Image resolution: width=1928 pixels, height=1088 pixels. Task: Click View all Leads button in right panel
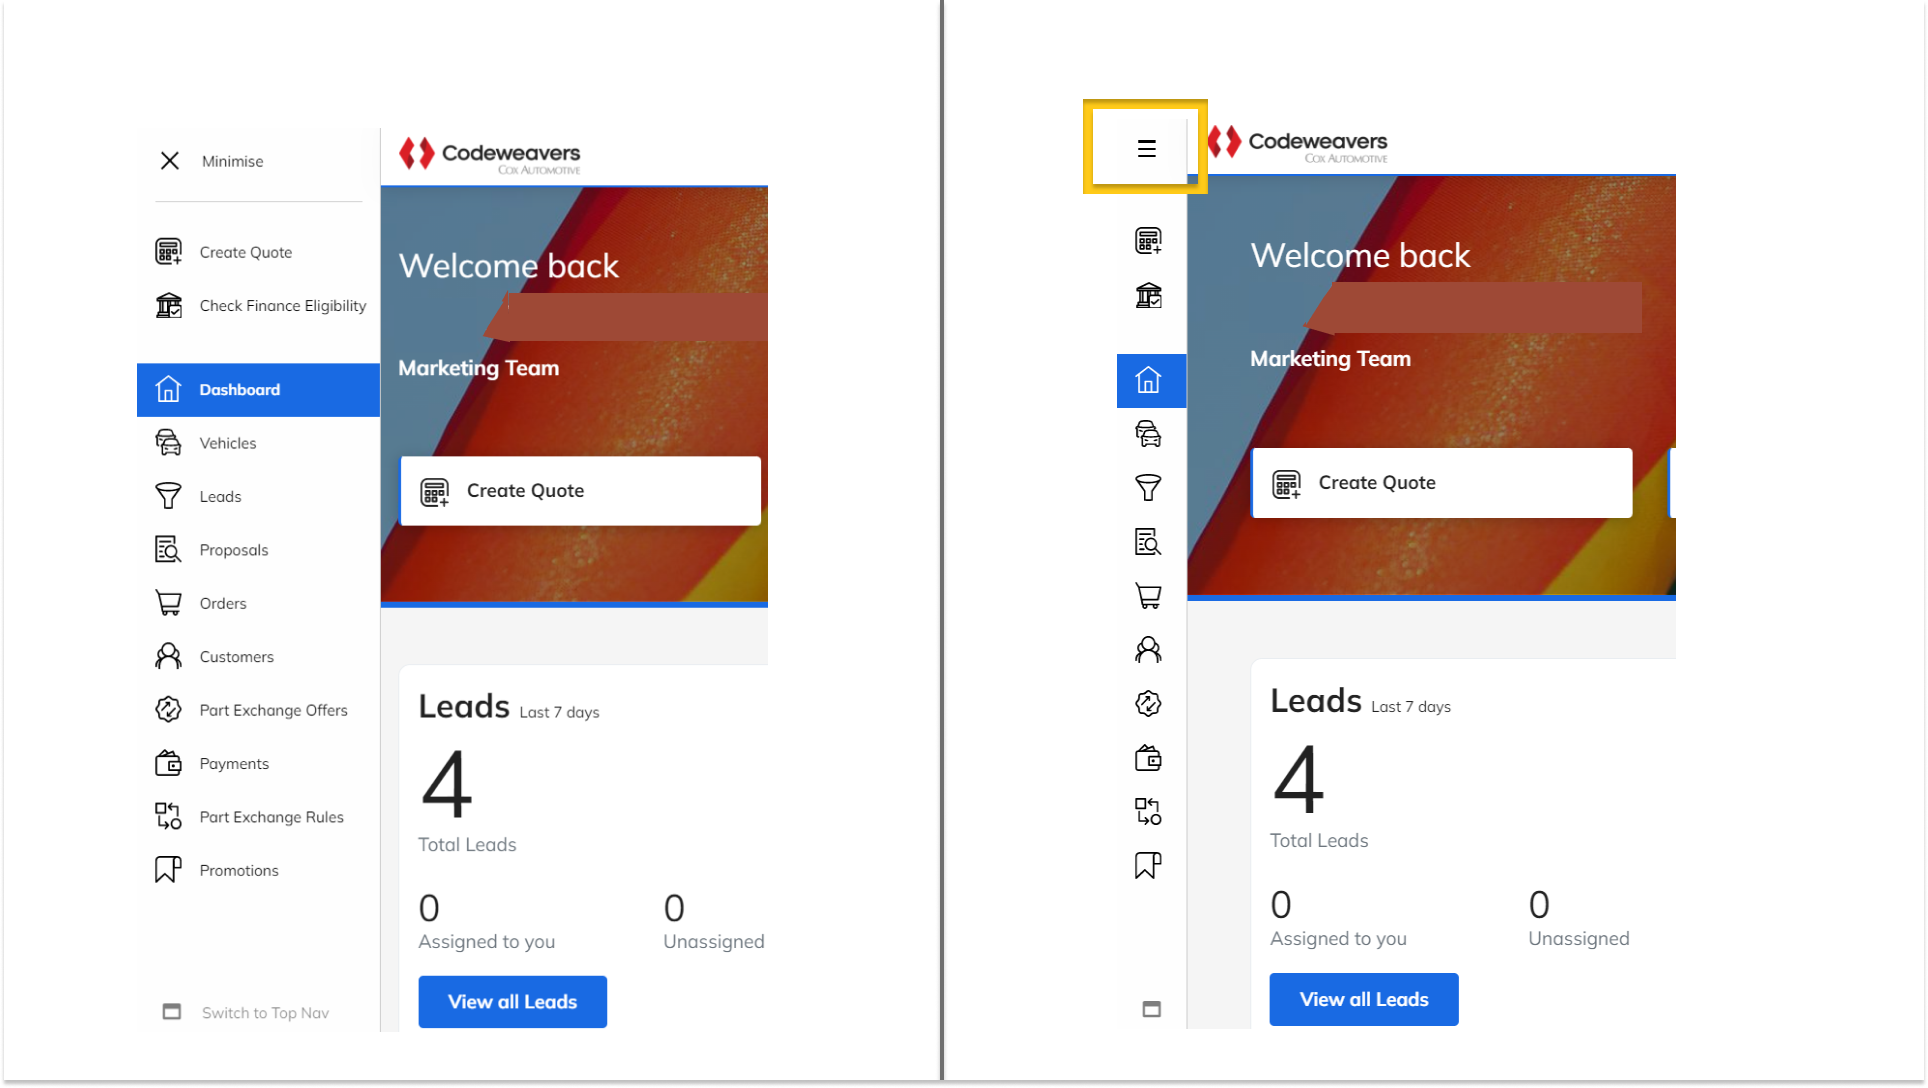point(1363,999)
